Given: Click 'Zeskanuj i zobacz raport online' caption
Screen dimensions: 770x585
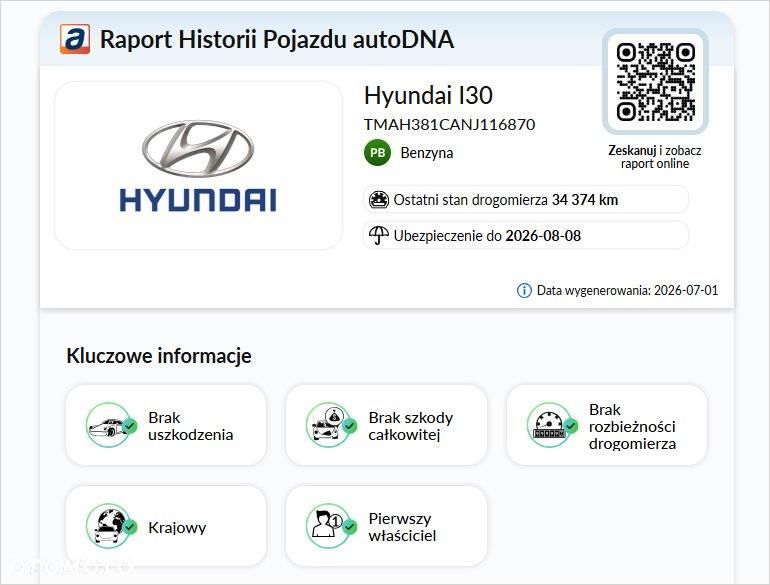Looking at the screenshot, I should coord(655,157).
